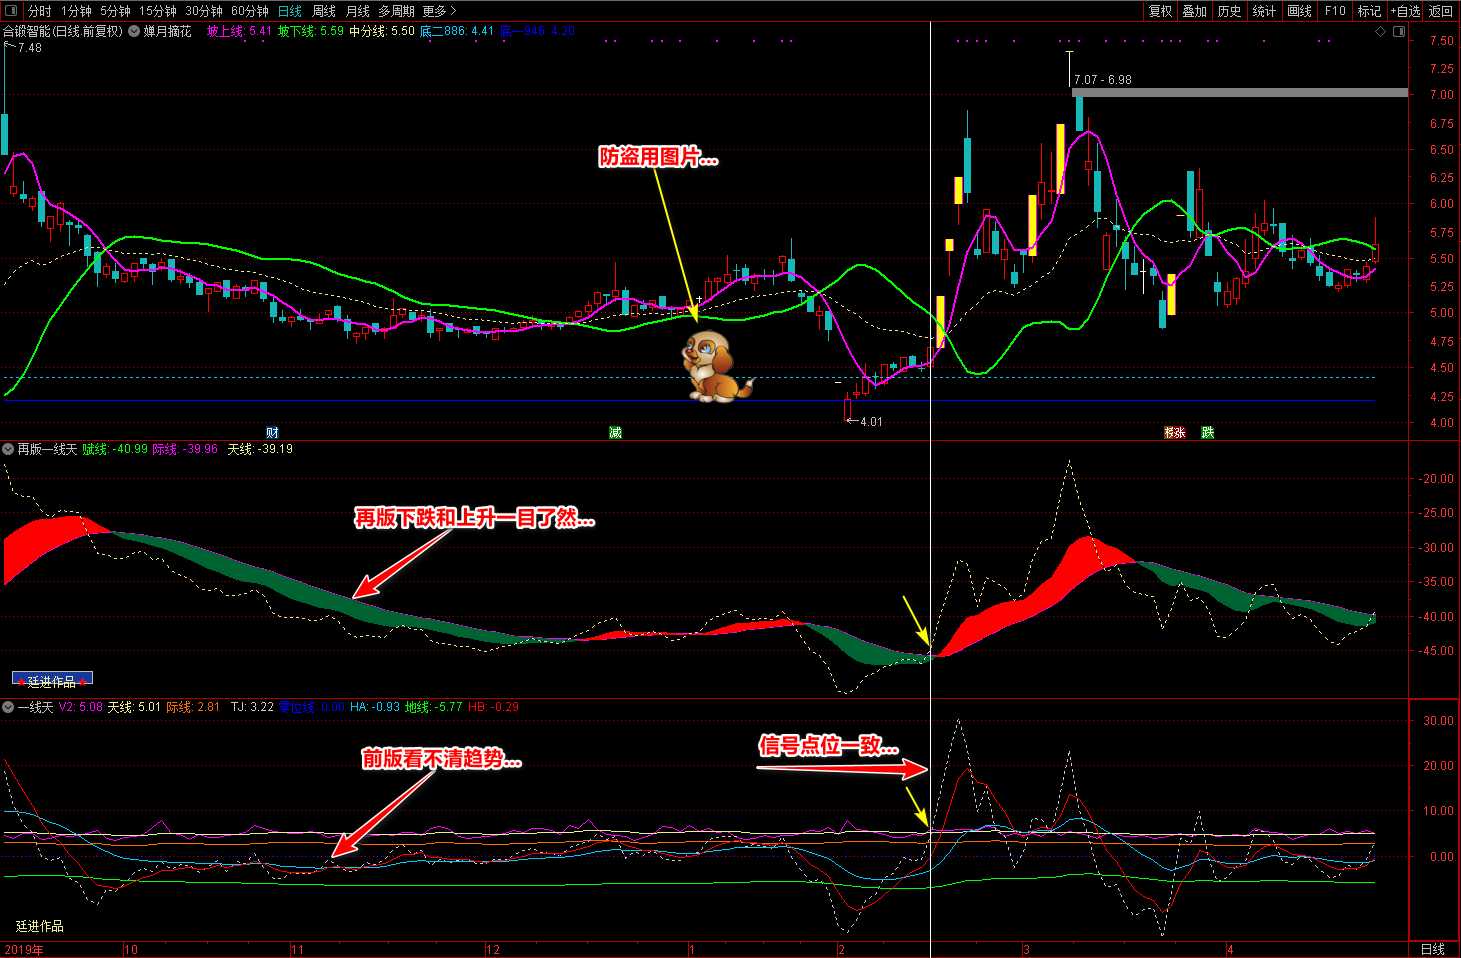This screenshot has height=958, width=1461.
Task: Switch to 周线 weekly period tab
Action: (324, 11)
